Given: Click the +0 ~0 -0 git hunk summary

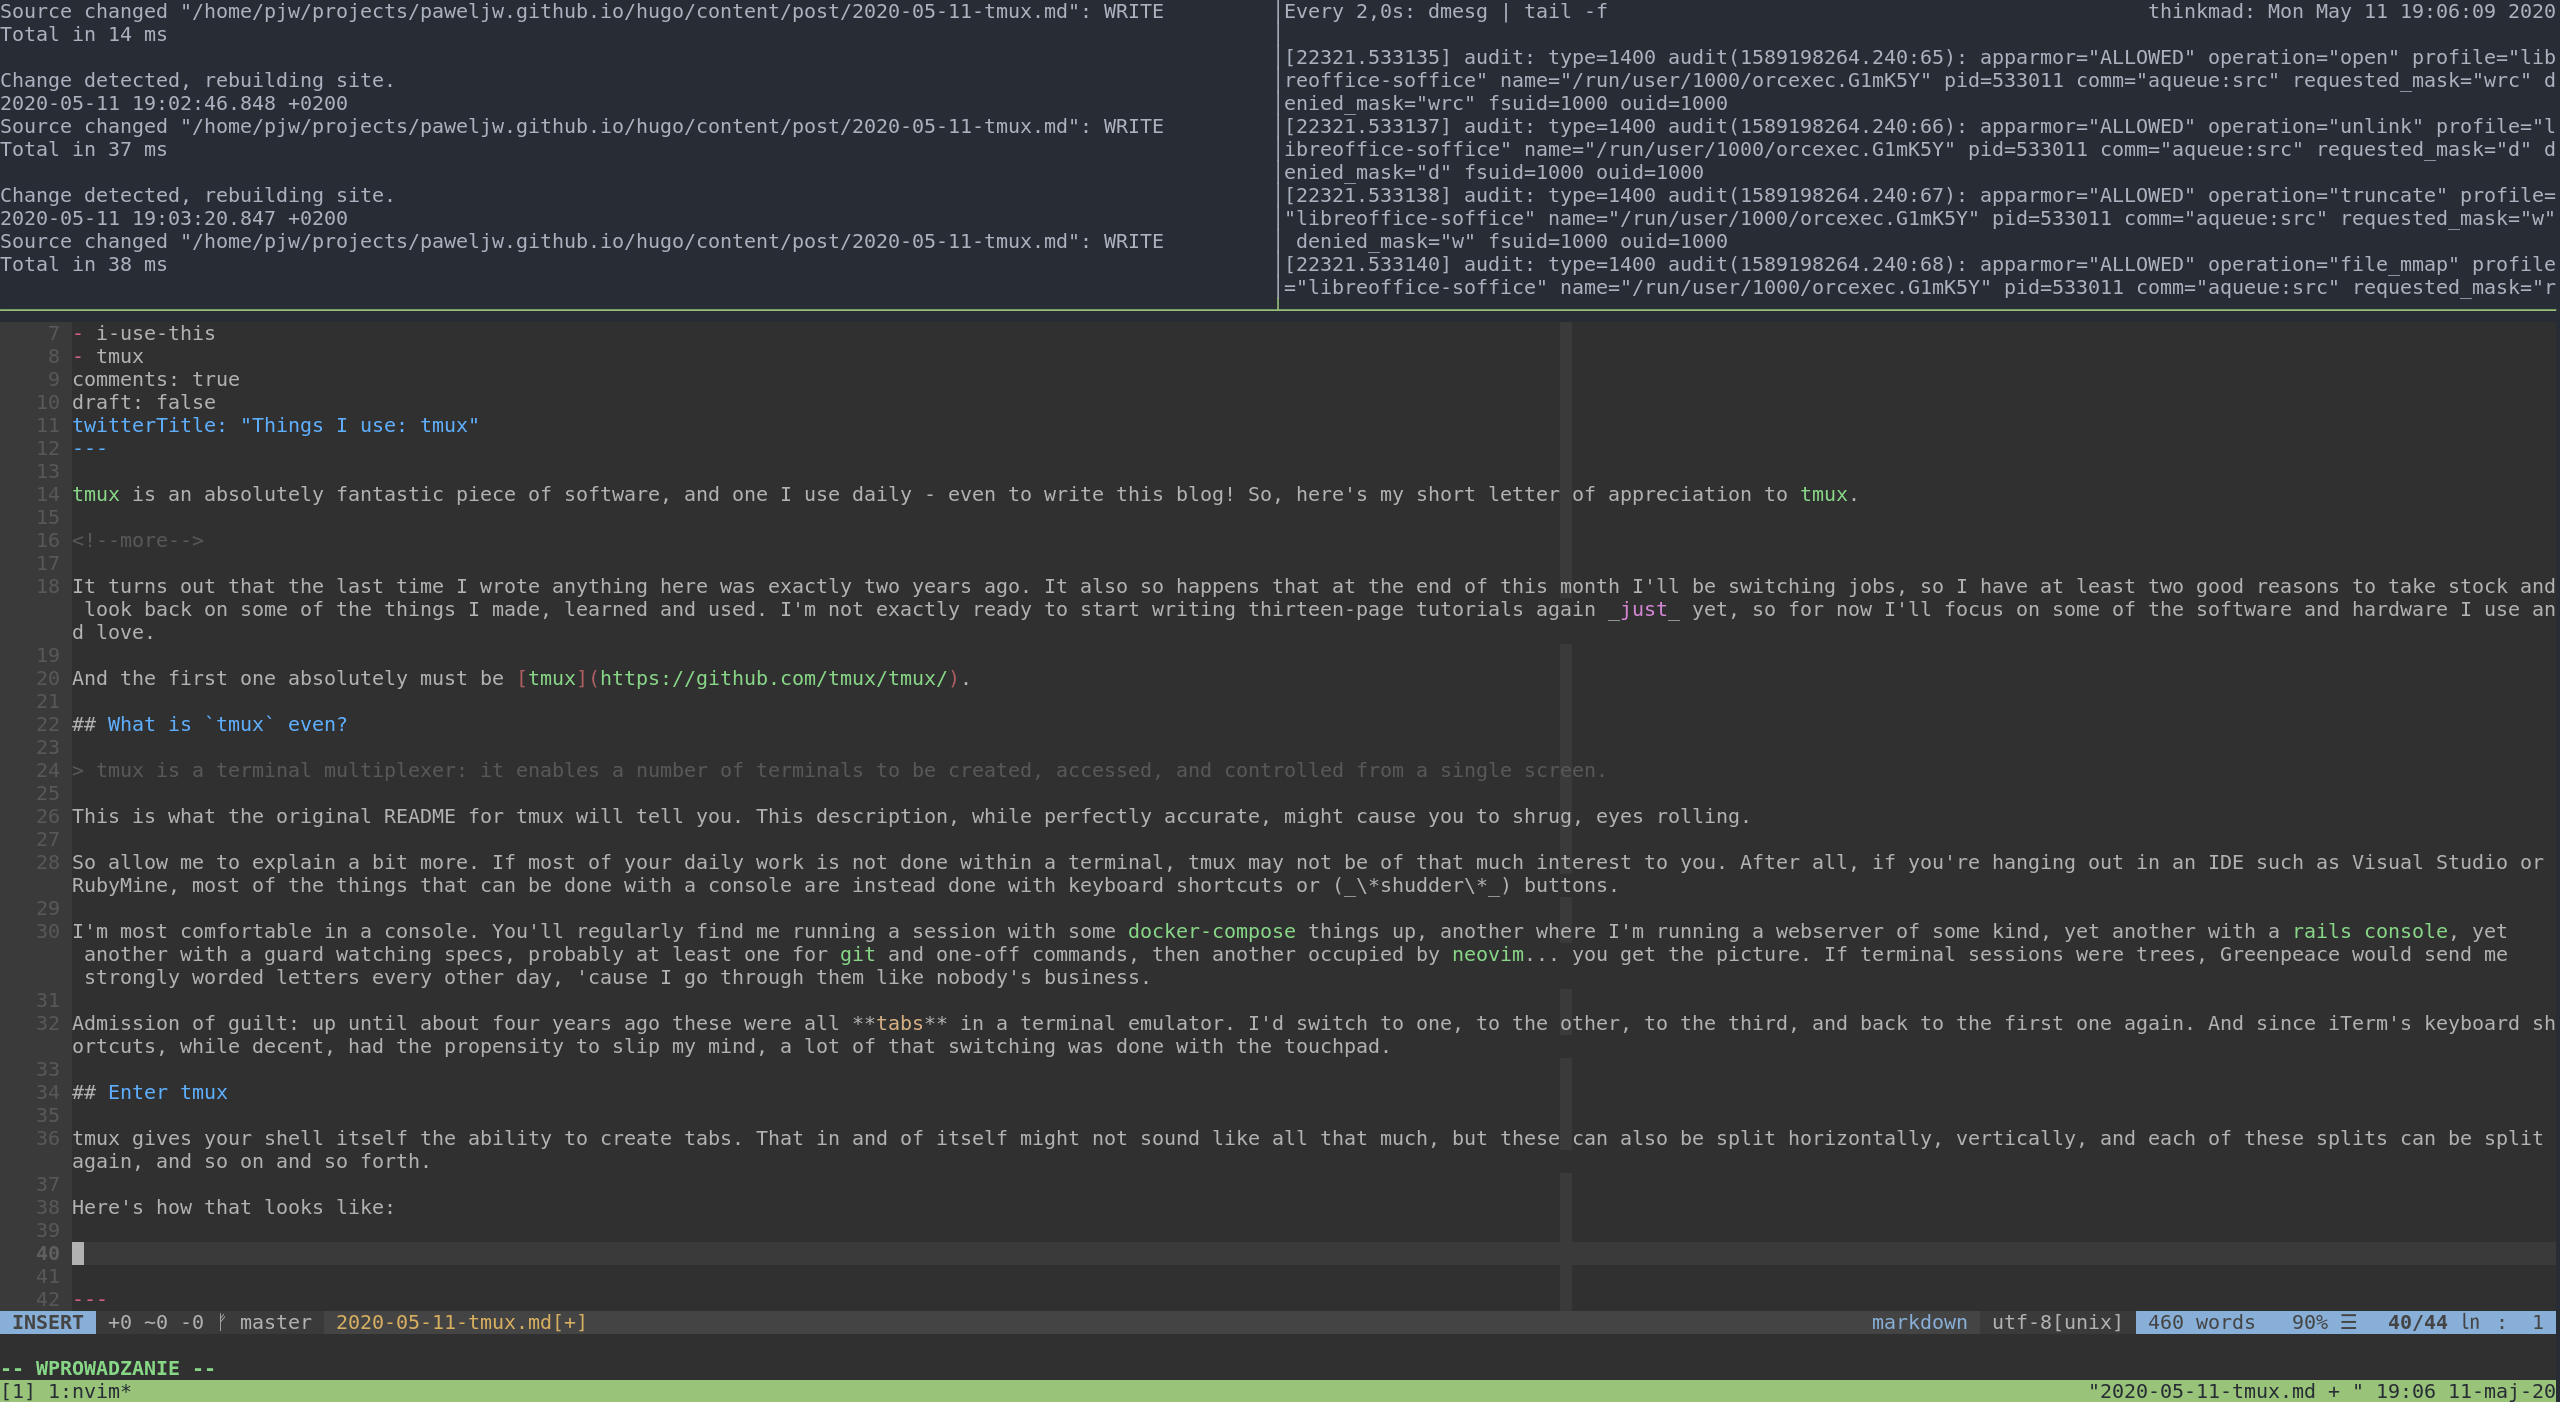Looking at the screenshot, I should point(156,1322).
